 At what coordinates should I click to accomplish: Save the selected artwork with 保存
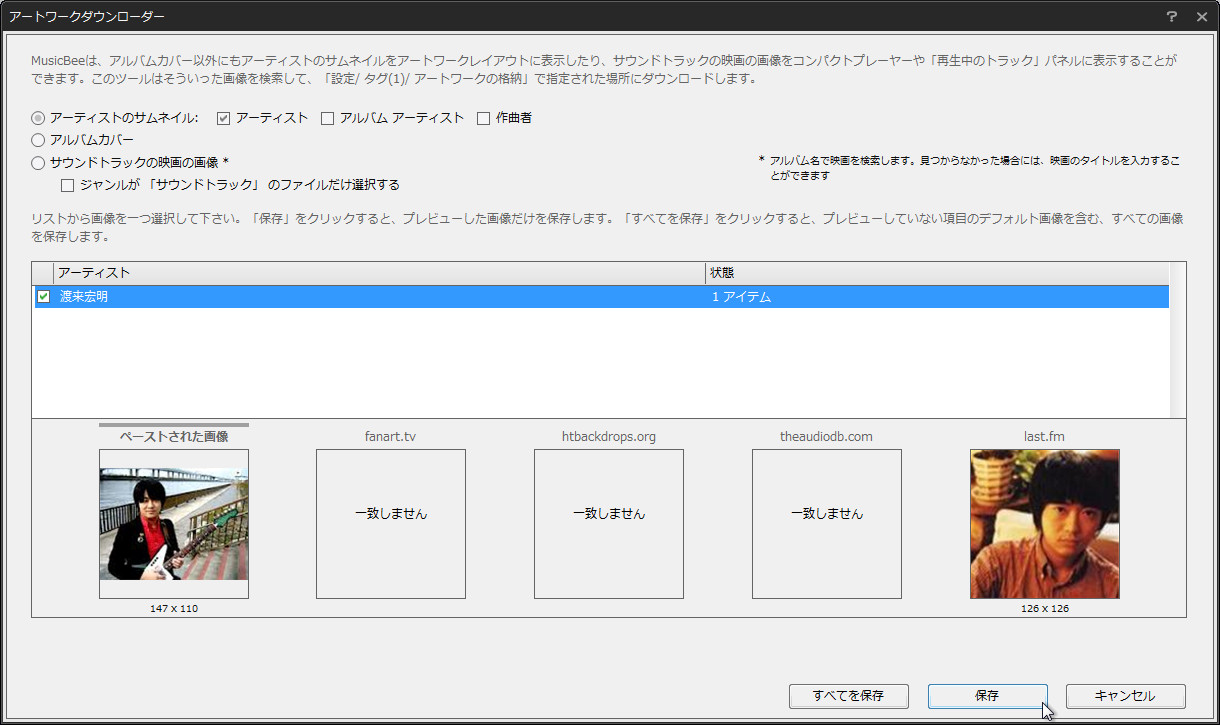[x=987, y=696]
